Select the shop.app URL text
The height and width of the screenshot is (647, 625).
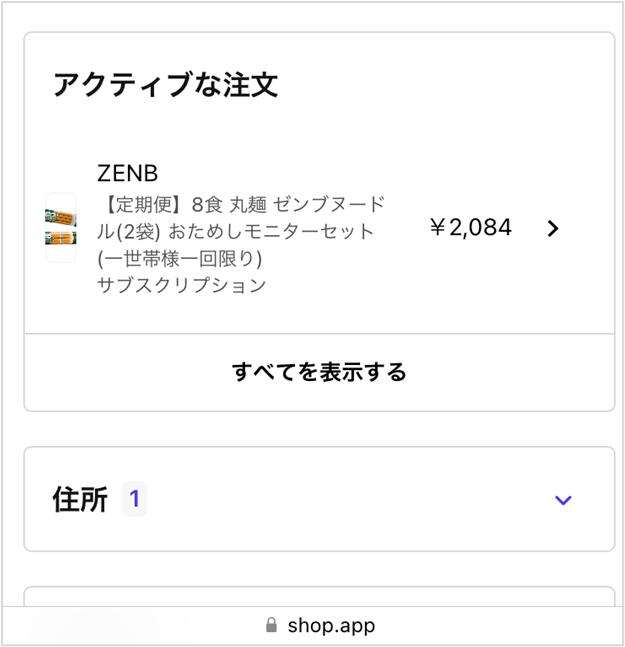pos(331,626)
